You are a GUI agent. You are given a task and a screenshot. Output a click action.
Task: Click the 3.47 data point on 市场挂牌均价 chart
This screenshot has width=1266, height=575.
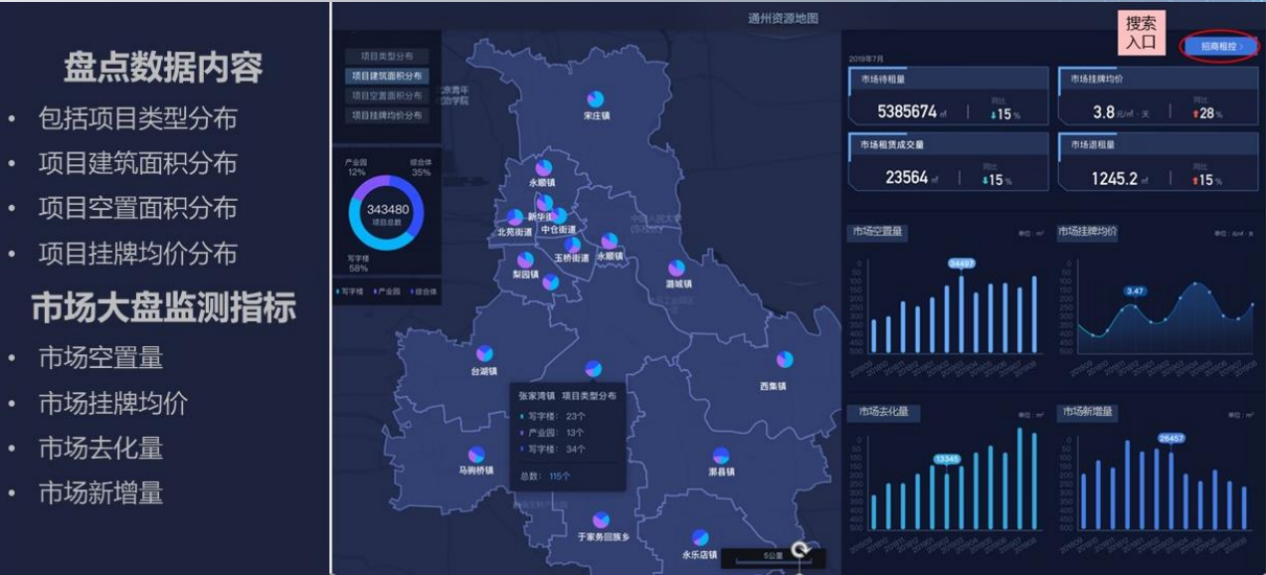coord(1134,305)
